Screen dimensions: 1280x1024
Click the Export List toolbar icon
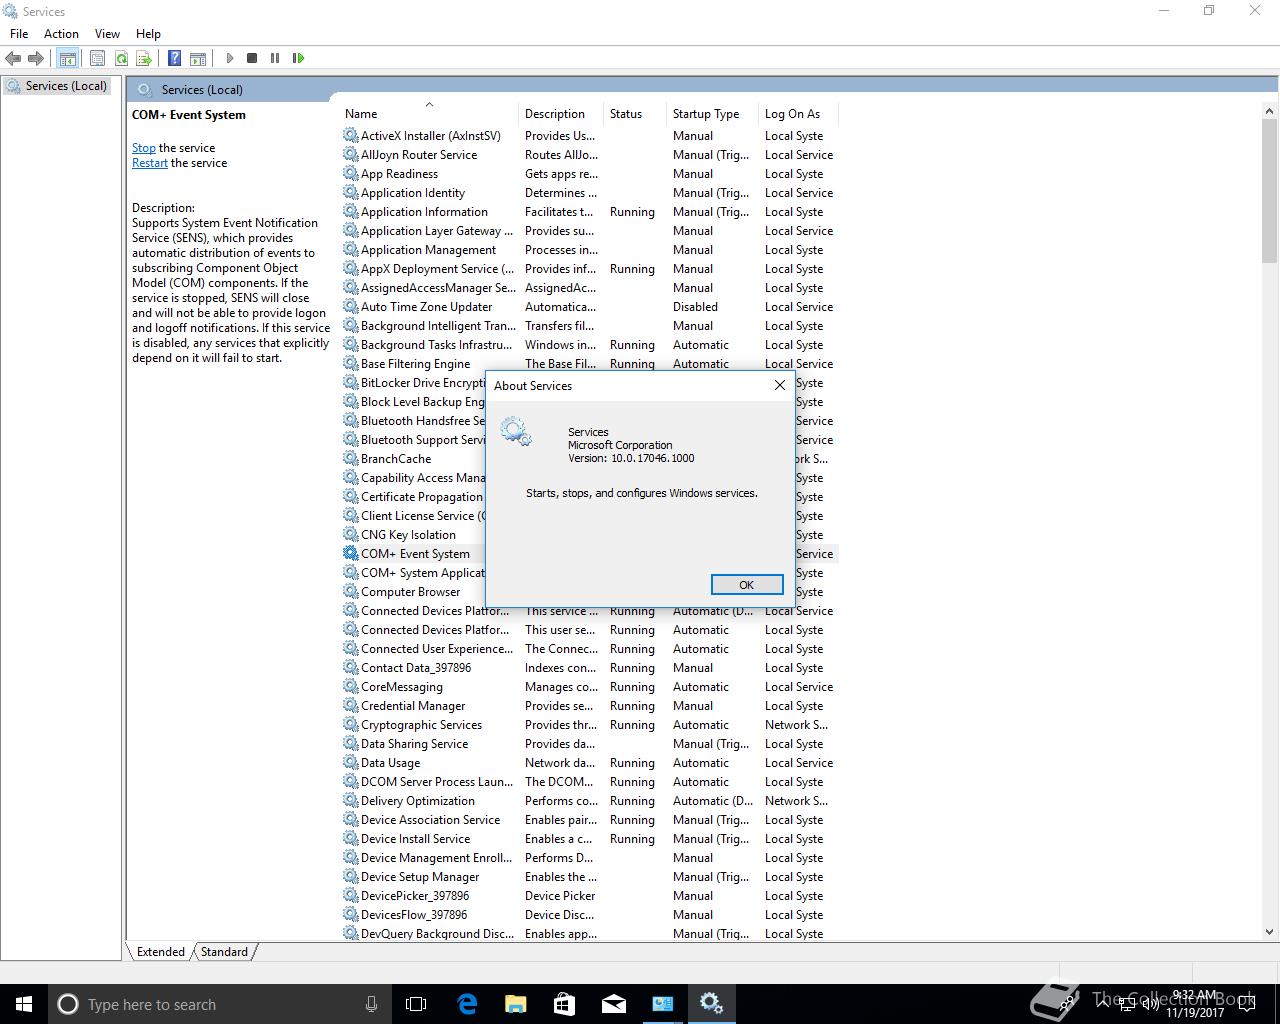pyautogui.click(x=144, y=58)
